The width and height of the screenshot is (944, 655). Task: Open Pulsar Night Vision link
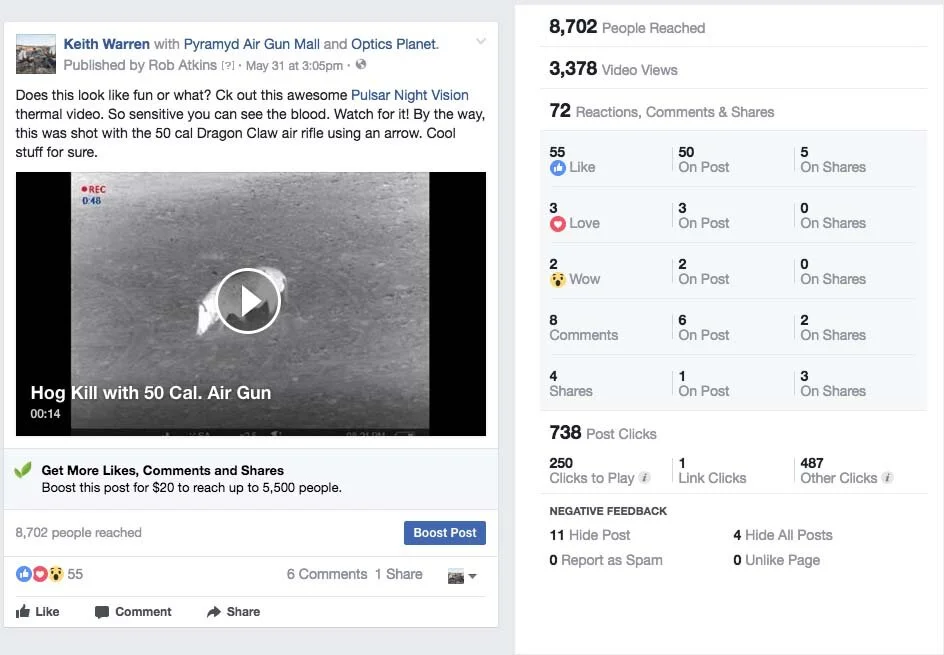pos(409,95)
